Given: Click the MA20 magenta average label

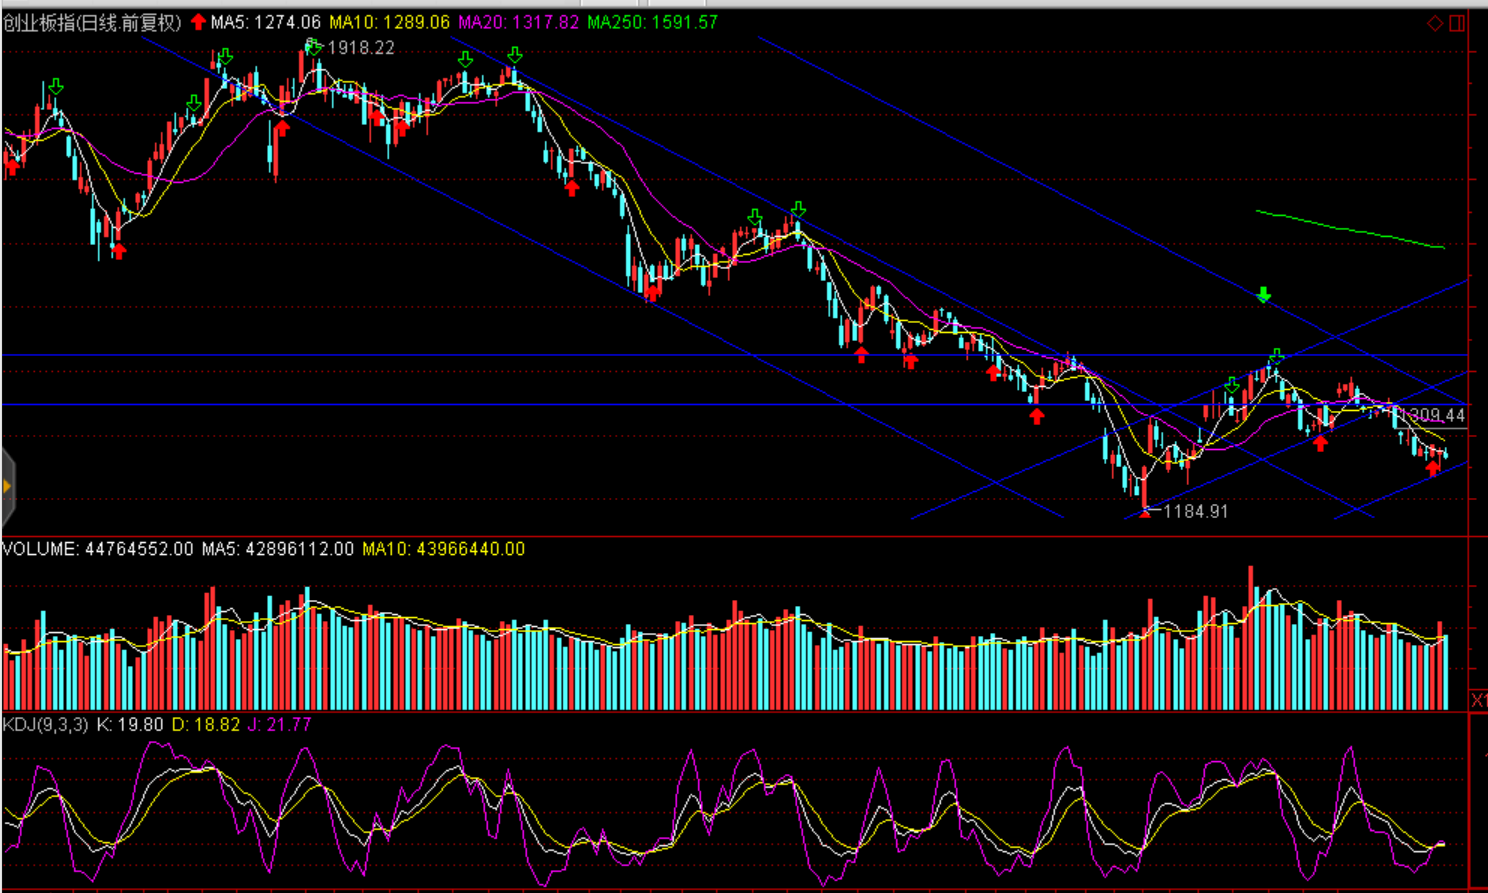Looking at the screenshot, I should click(518, 22).
